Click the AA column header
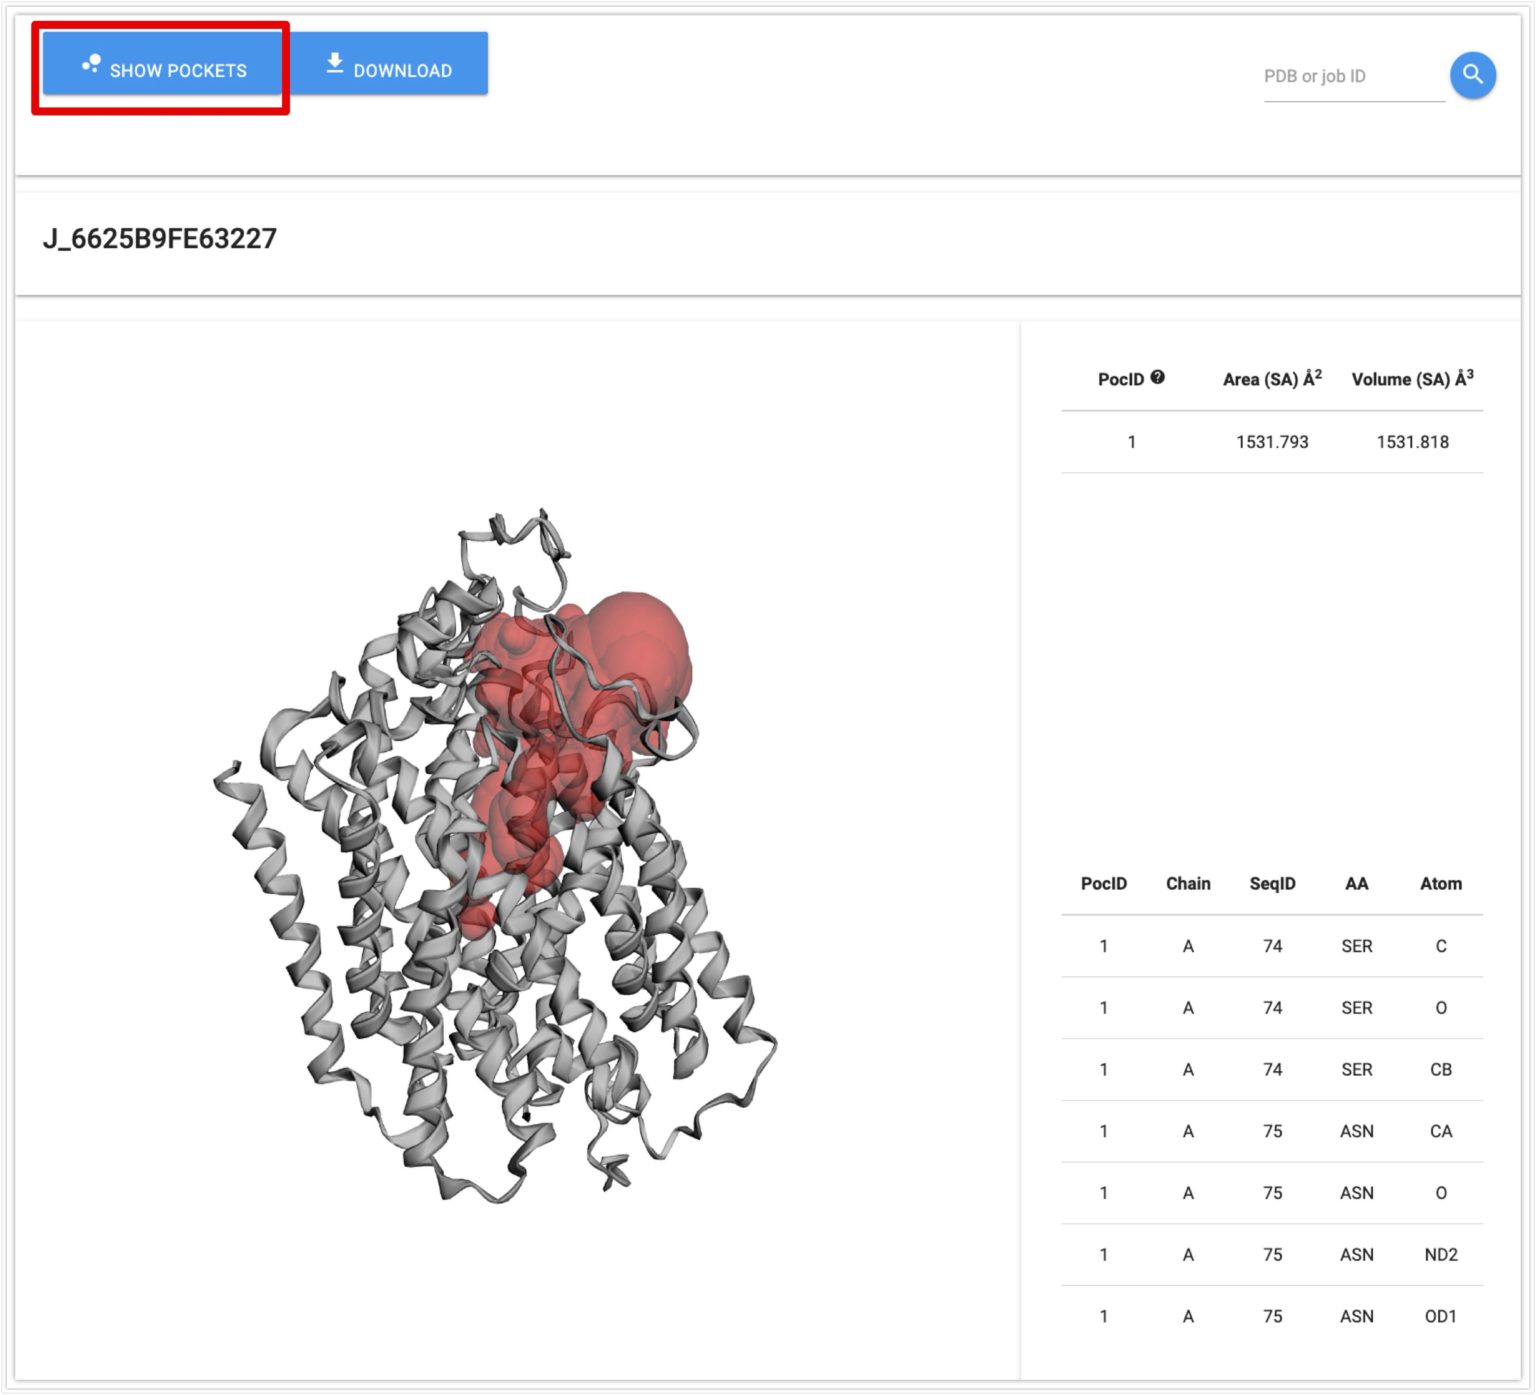The image size is (1536, 1395). [1356, 883]
